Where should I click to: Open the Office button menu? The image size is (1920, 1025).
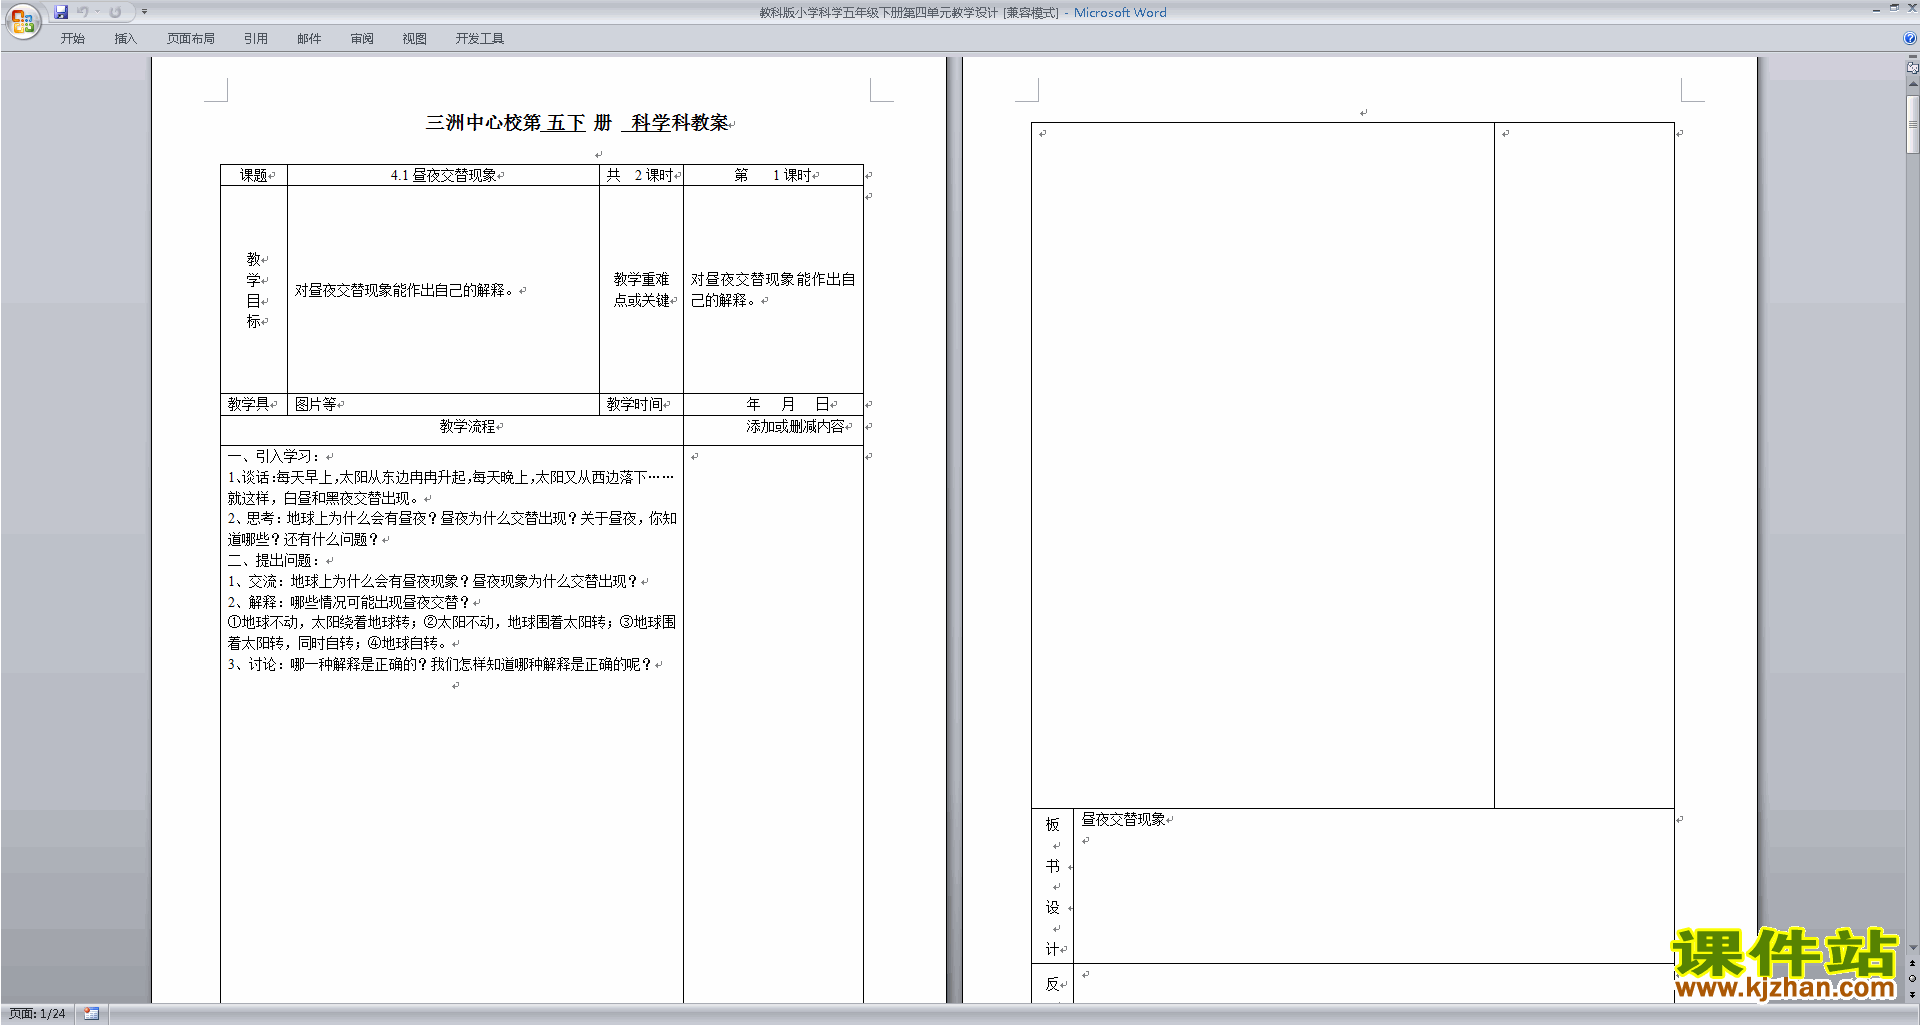pos(22,21)
